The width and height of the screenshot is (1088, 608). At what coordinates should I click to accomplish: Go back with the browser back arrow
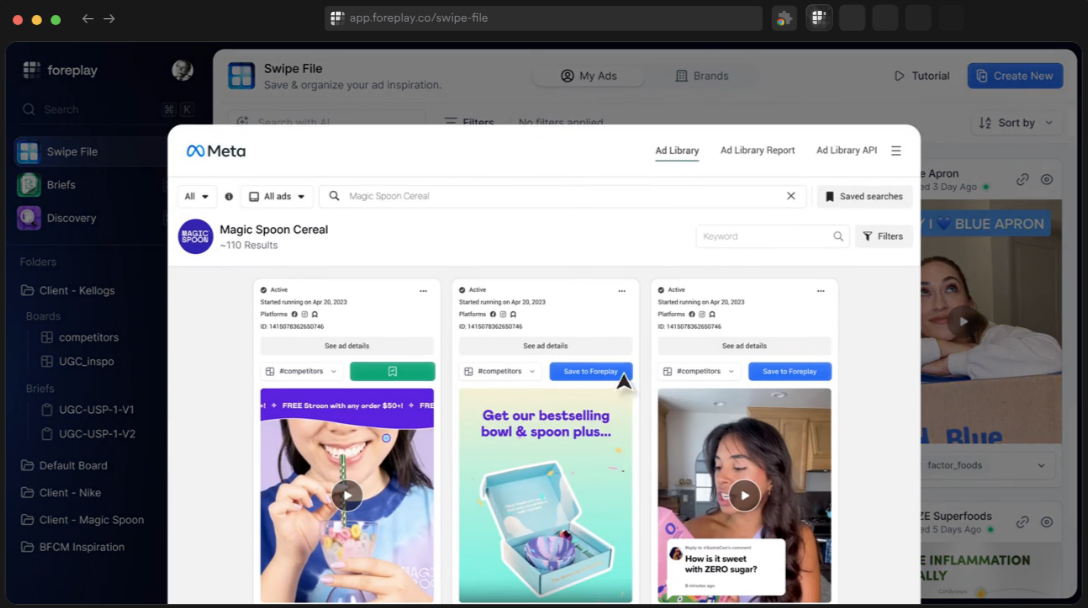pos(87,19)
